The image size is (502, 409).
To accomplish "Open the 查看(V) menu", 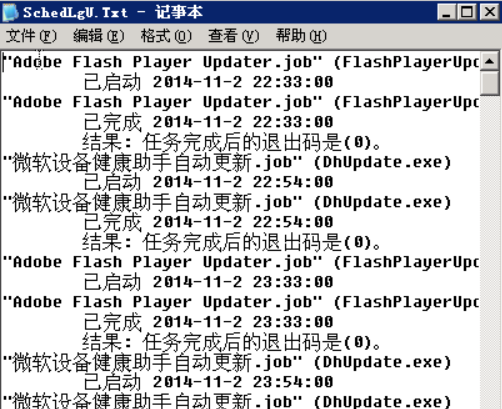I will [234, 36].
